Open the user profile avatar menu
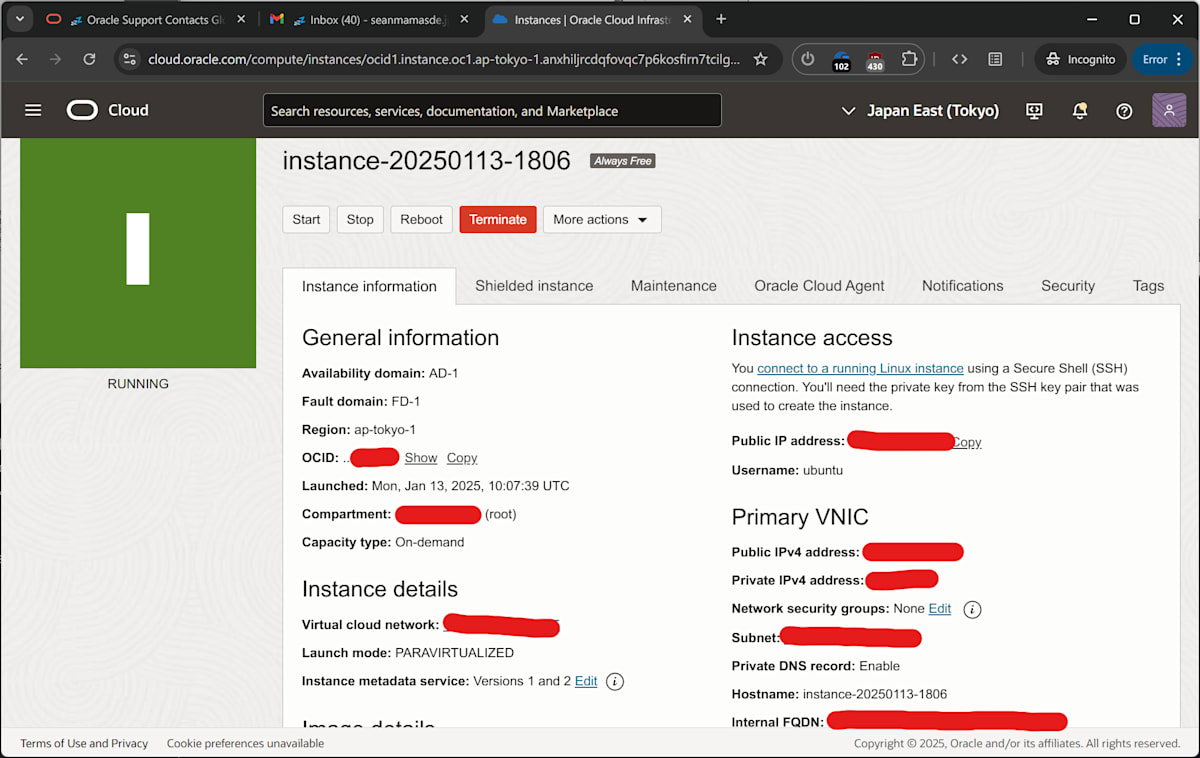1200x758 pixels. tap(1169, 110)
